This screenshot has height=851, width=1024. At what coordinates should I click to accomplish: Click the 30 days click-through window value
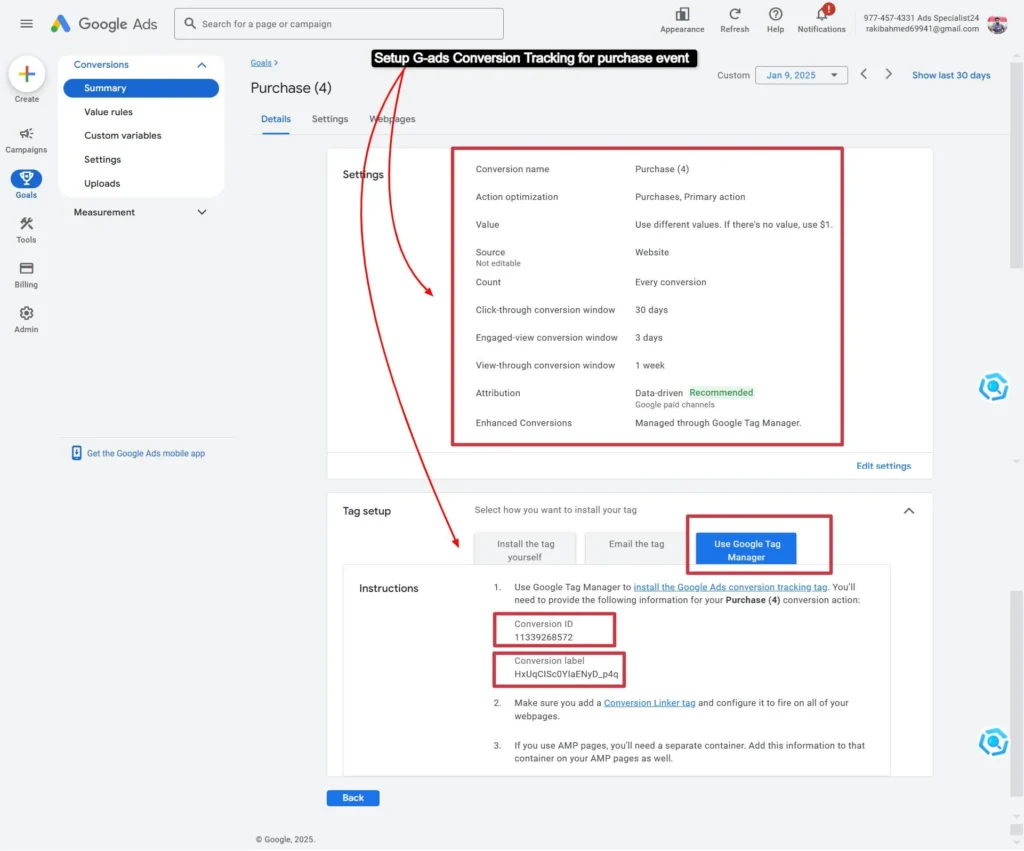651,310
